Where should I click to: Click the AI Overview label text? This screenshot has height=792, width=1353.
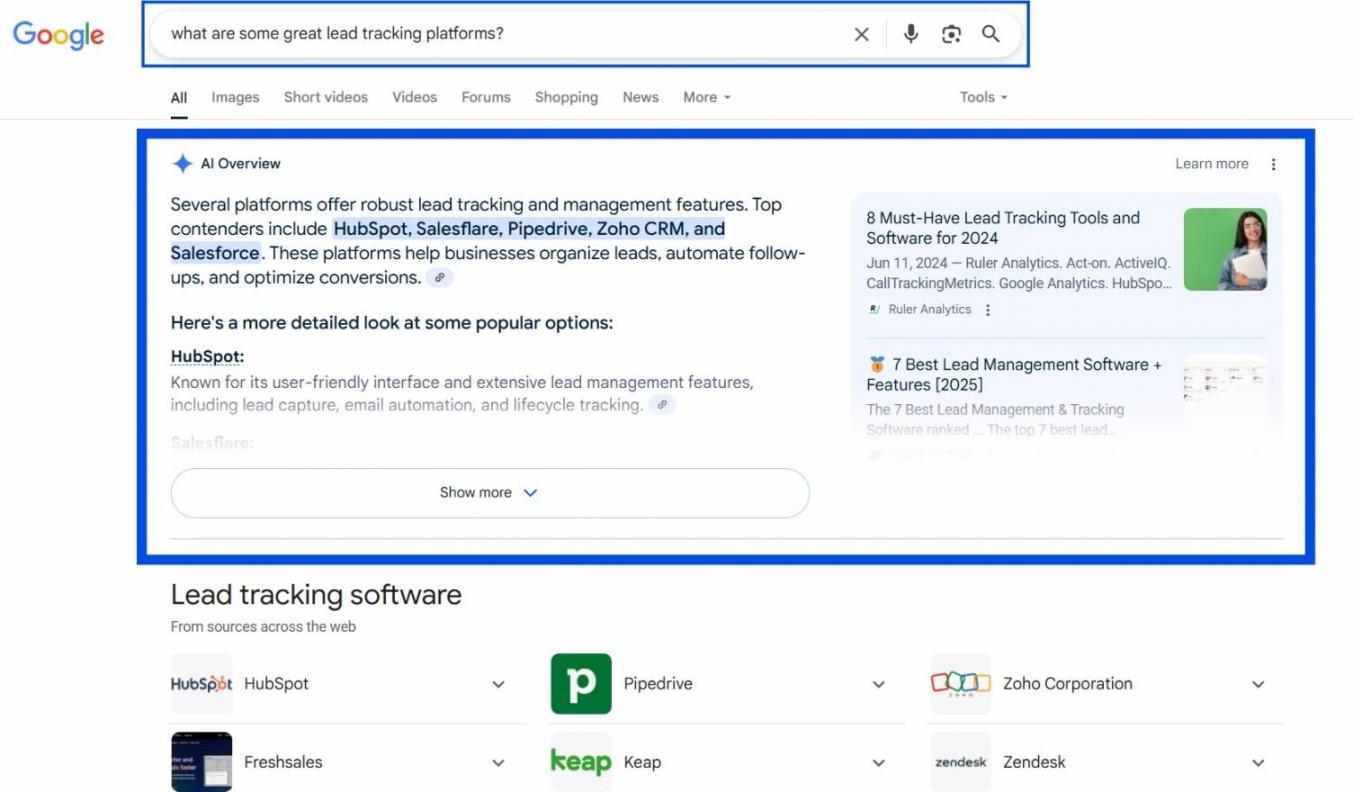click(x=240, y=164)
